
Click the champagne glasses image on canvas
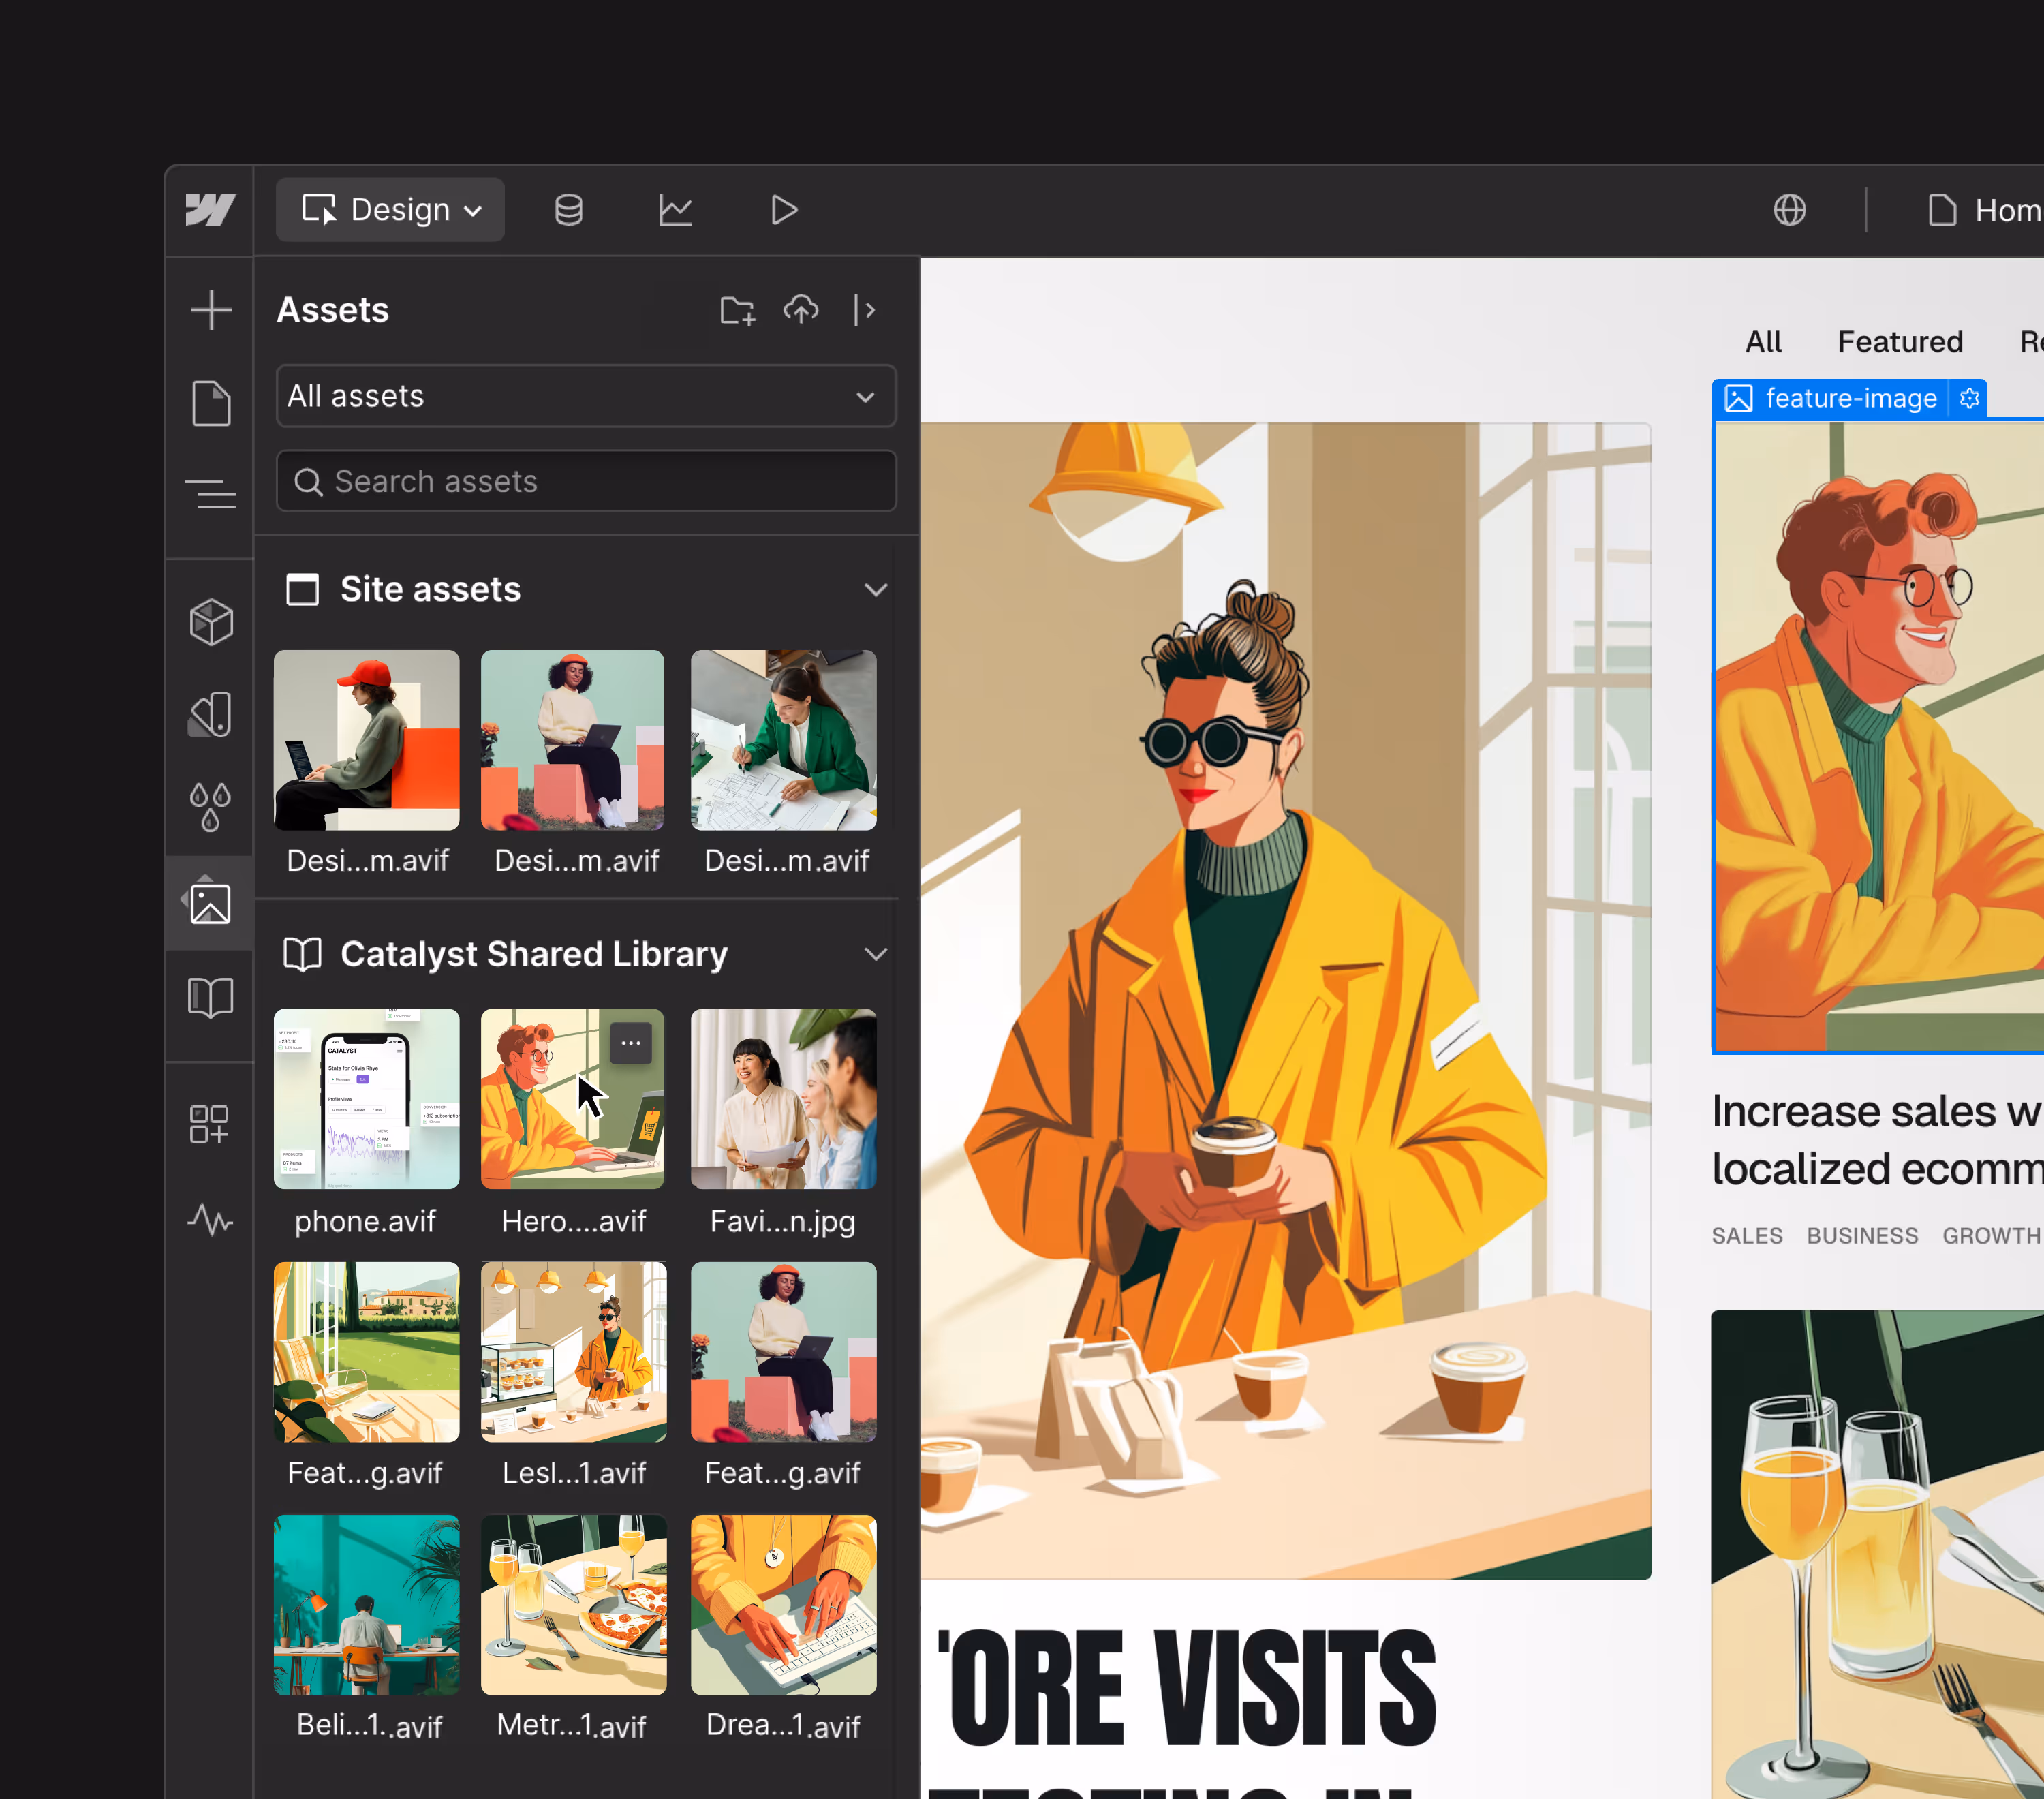pyautogui.click(x=1877, y=1555)
